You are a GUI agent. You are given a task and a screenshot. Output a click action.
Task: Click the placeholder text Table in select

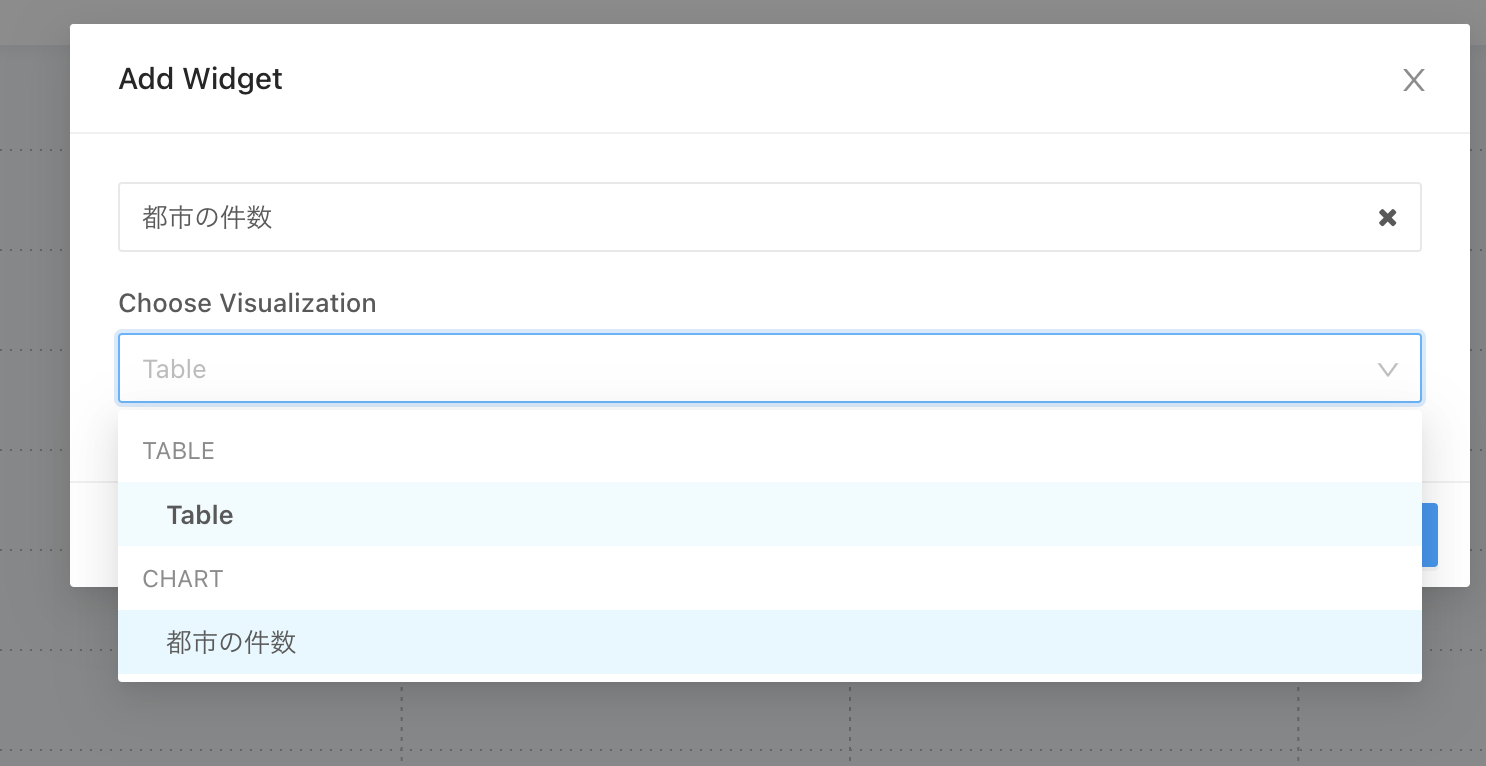click(x=175, y=369)
